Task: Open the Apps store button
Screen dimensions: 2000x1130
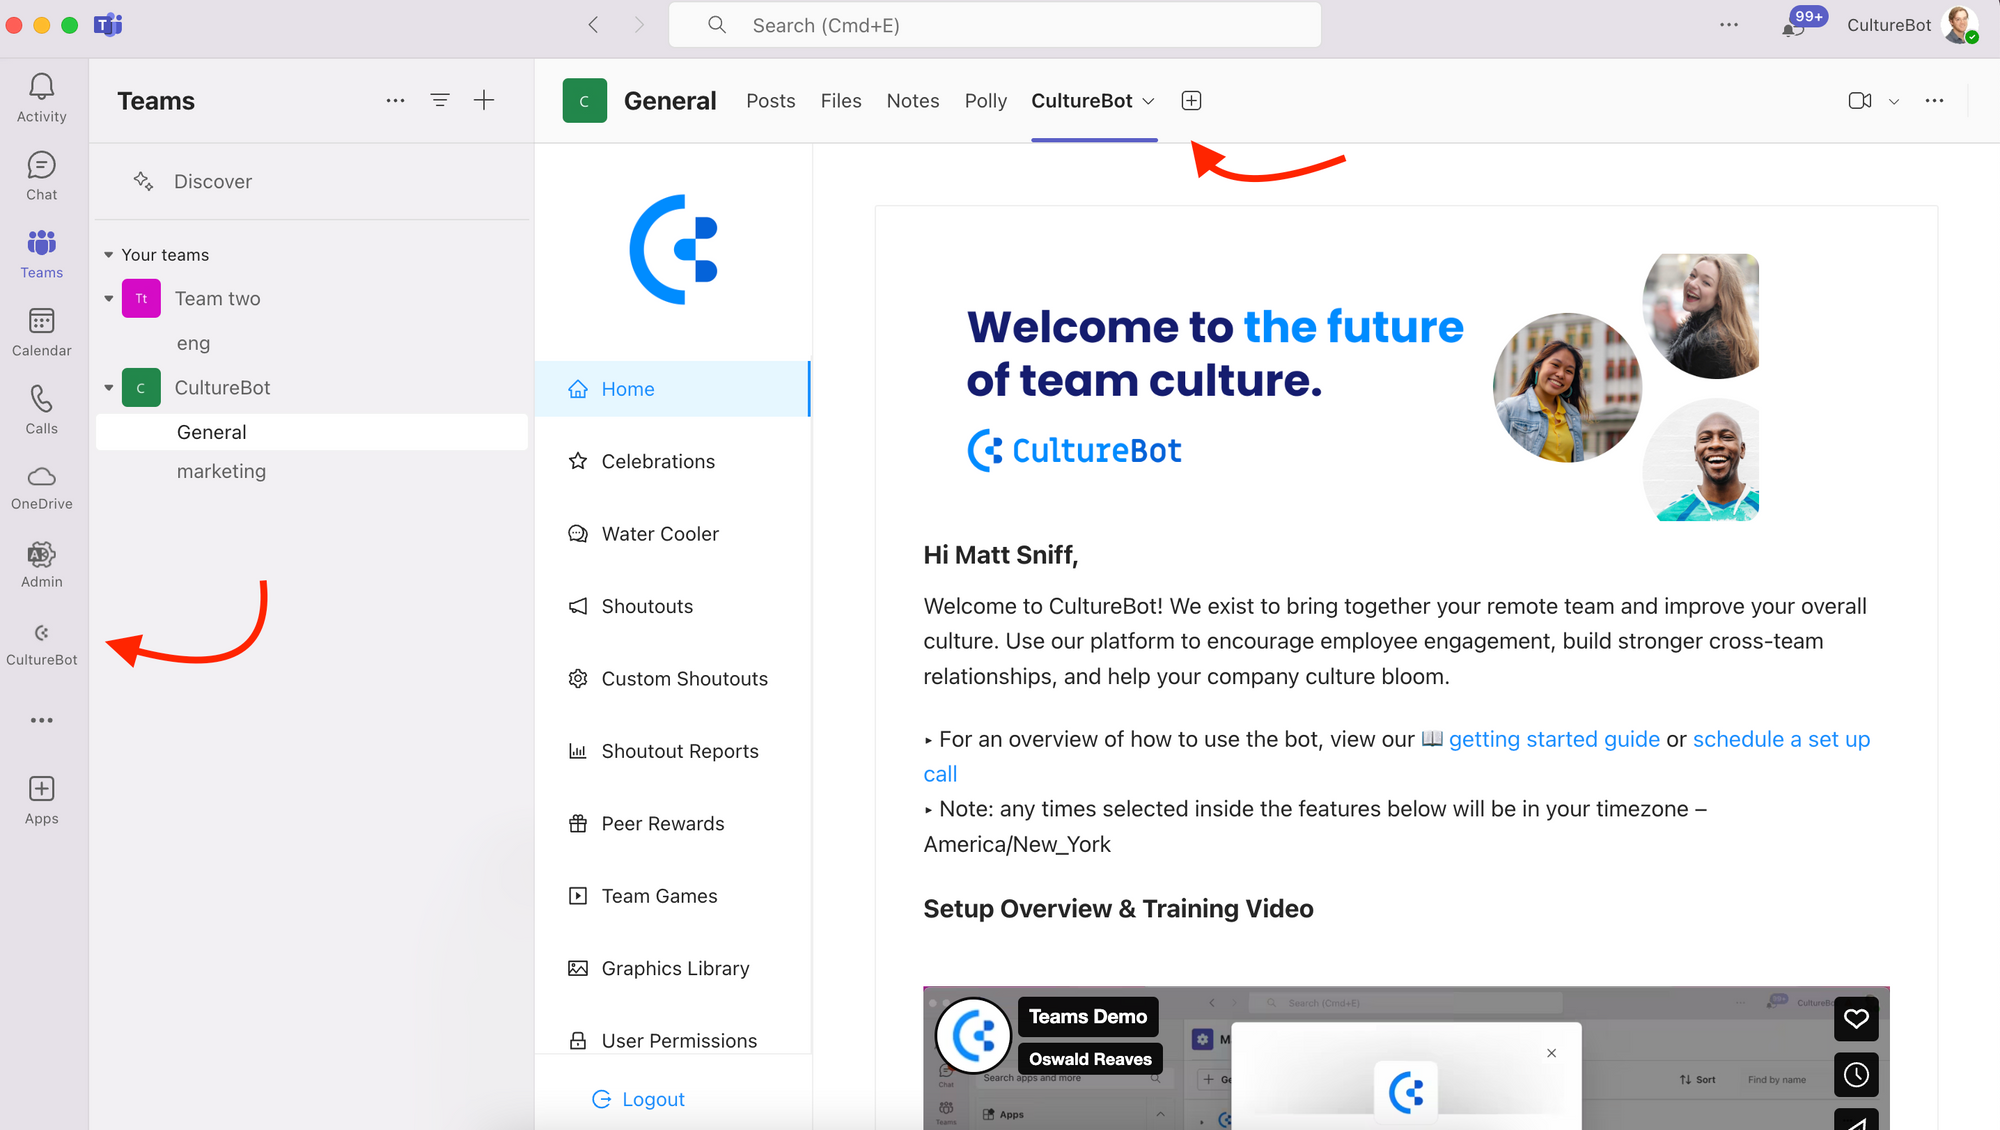Action: point(41,800)
